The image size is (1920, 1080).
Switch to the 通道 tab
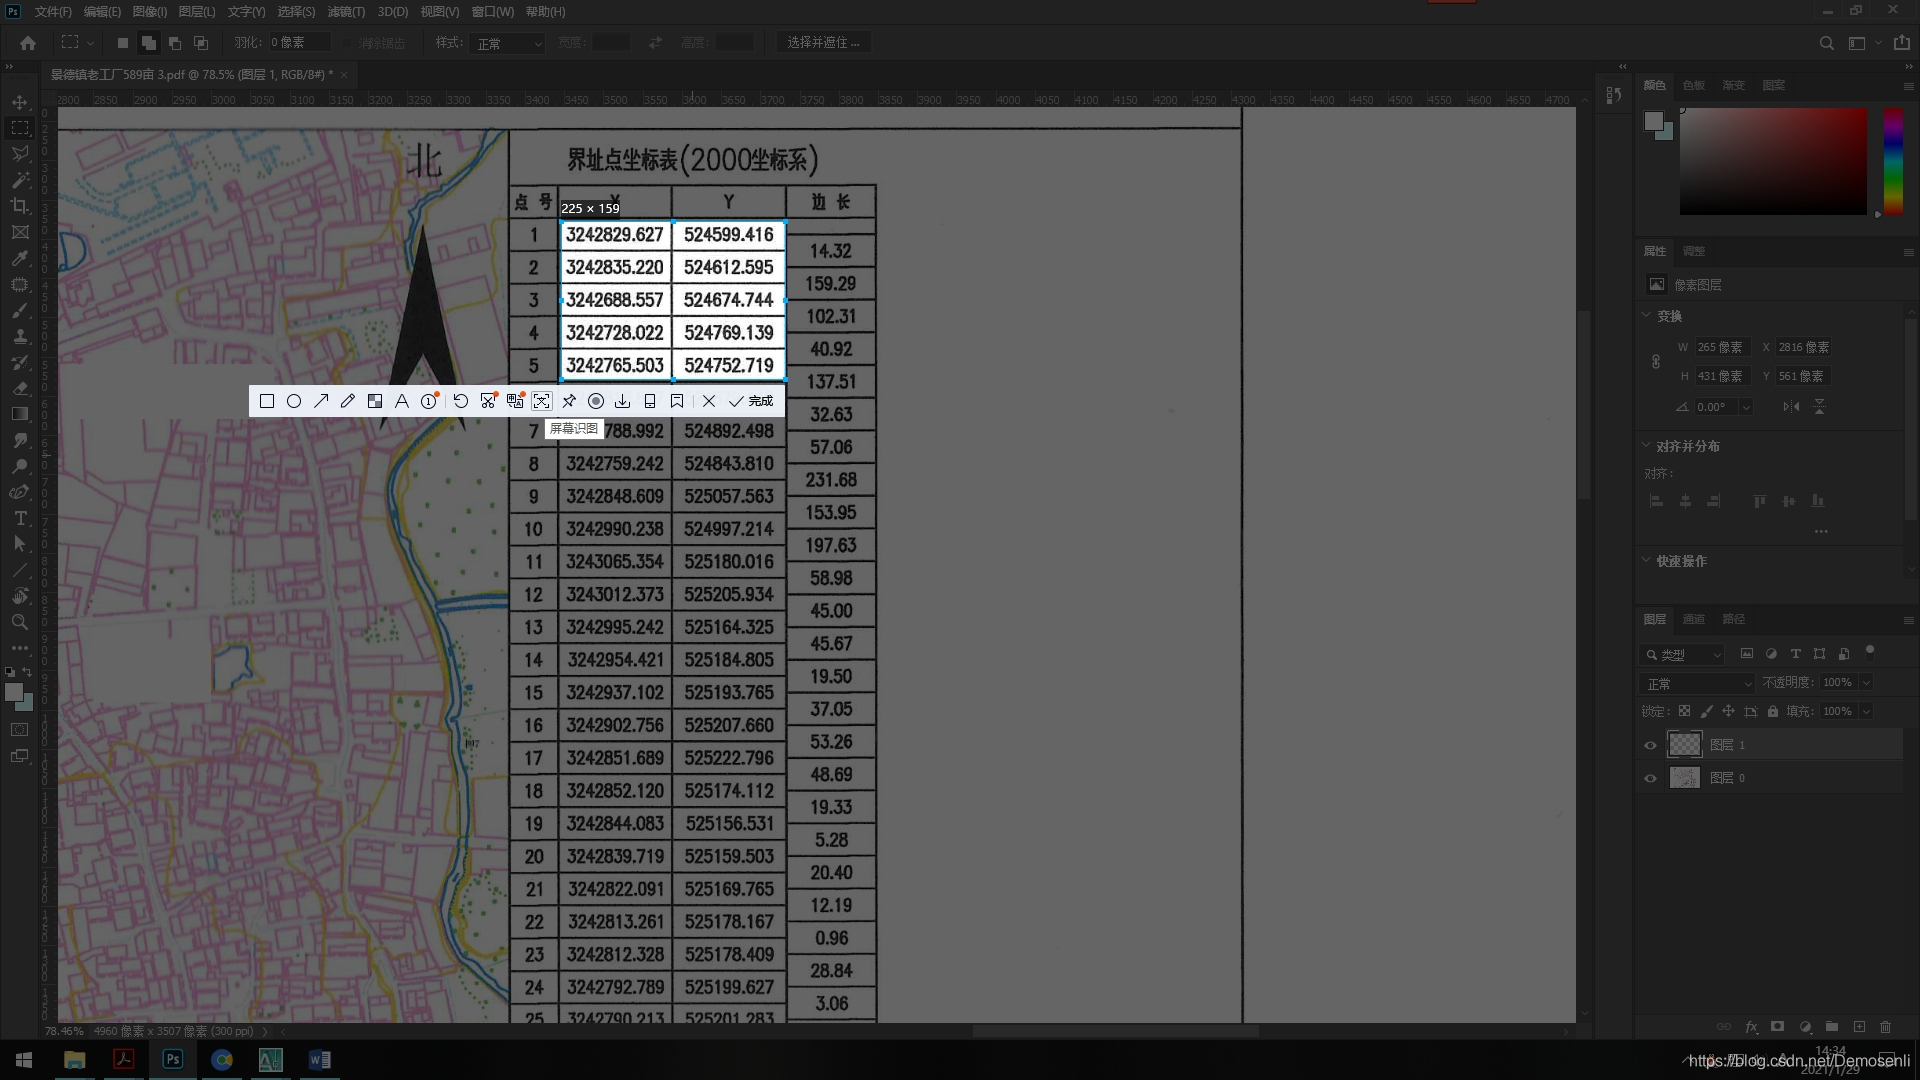[1693, 619]
